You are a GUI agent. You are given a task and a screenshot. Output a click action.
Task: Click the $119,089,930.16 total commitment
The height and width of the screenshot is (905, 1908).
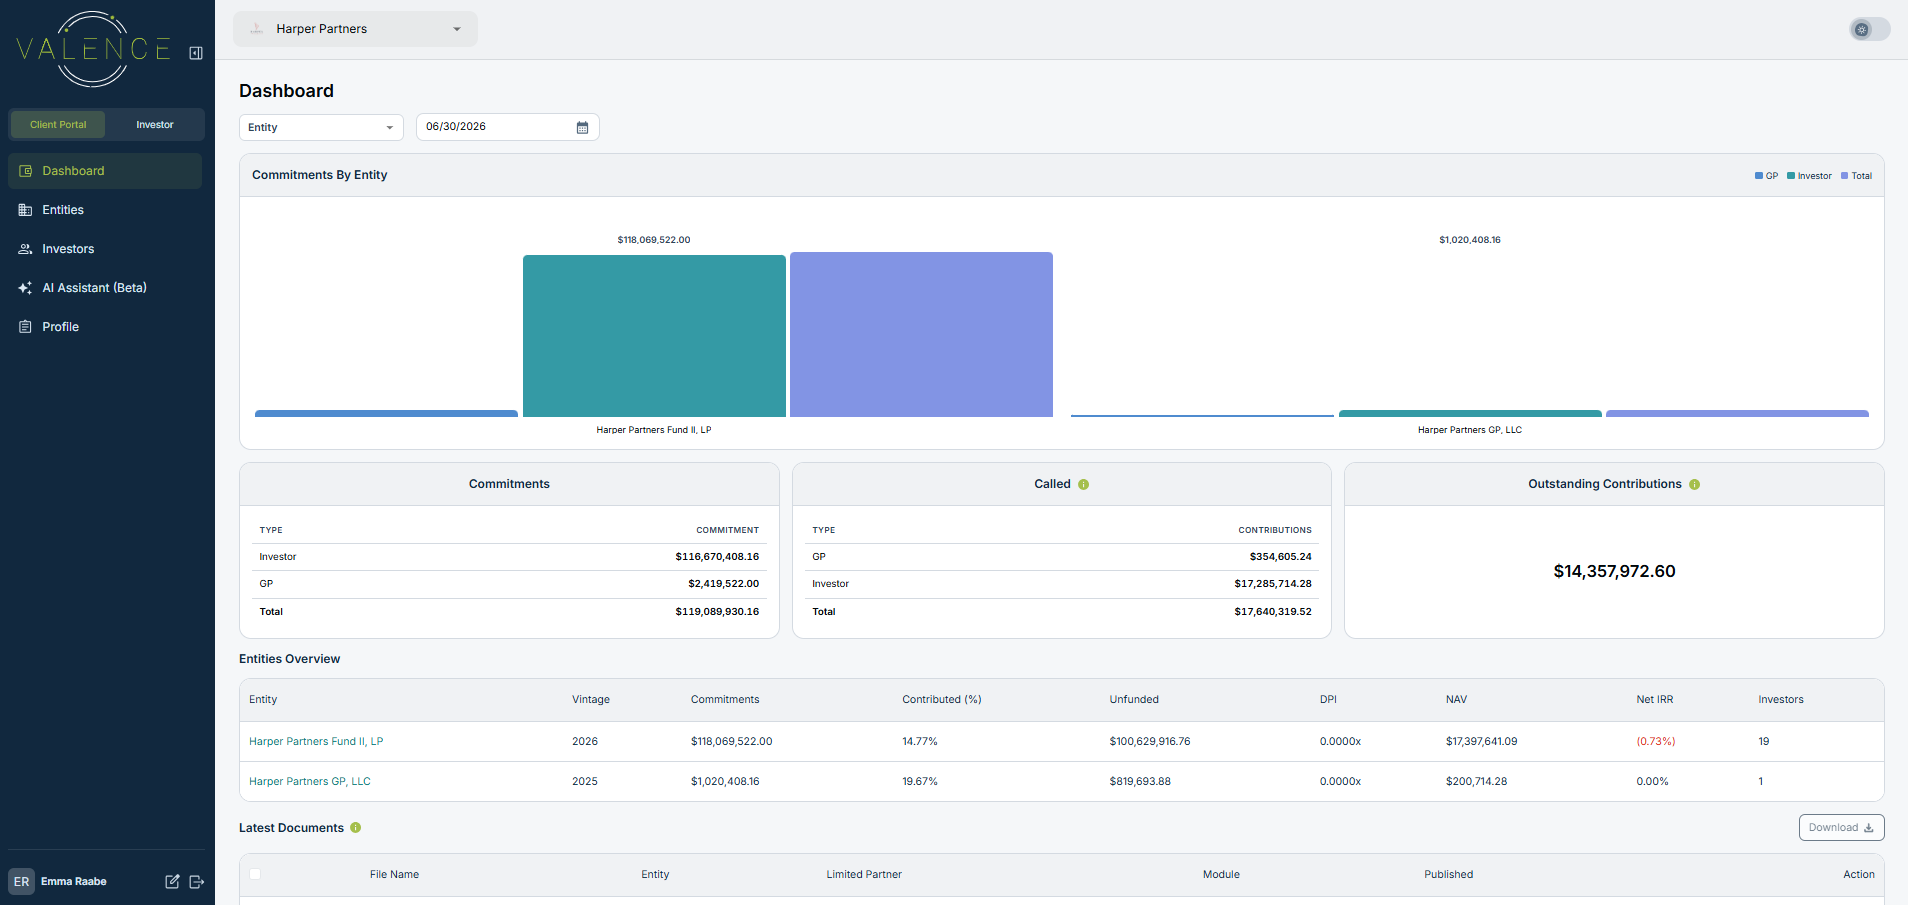pos(717,612)
